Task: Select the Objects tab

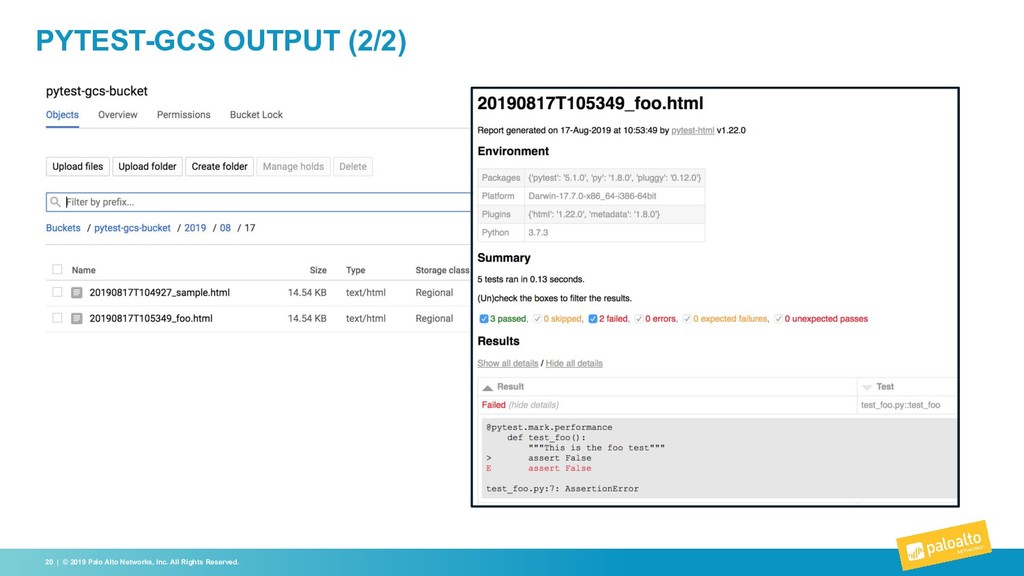Action: (x=62, y=114)
